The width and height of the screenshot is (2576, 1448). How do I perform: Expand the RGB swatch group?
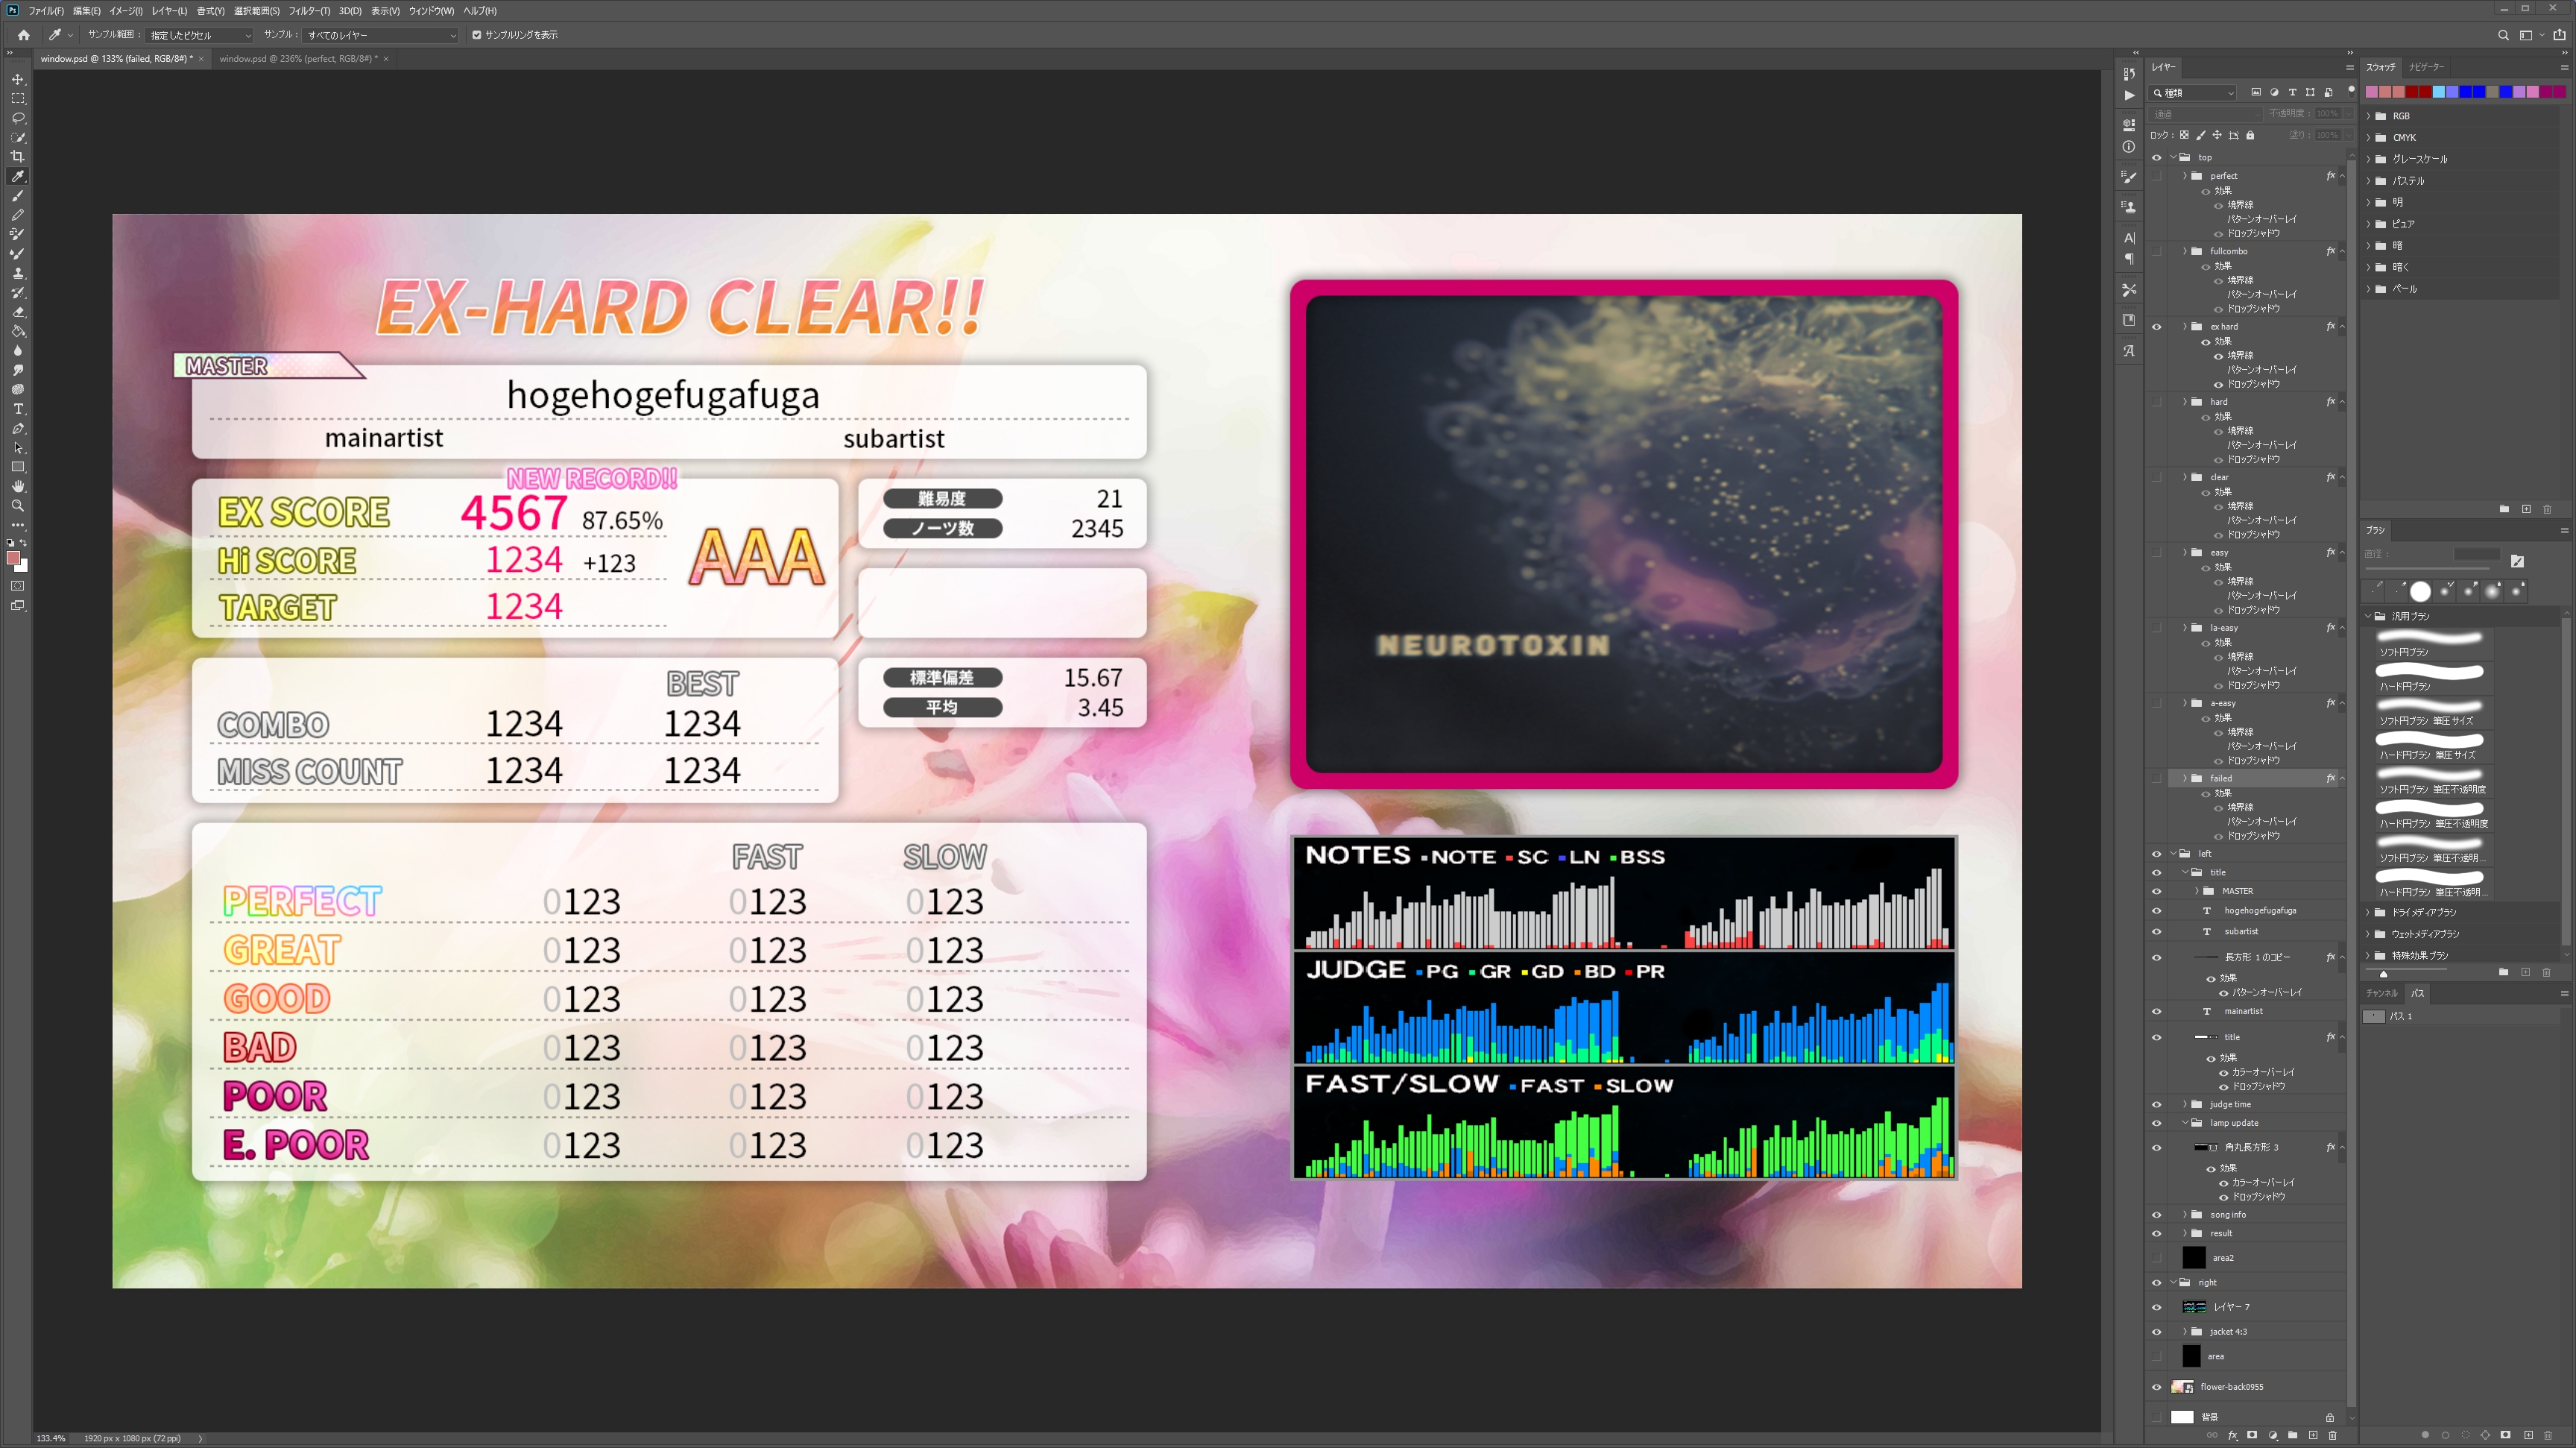2369,116
